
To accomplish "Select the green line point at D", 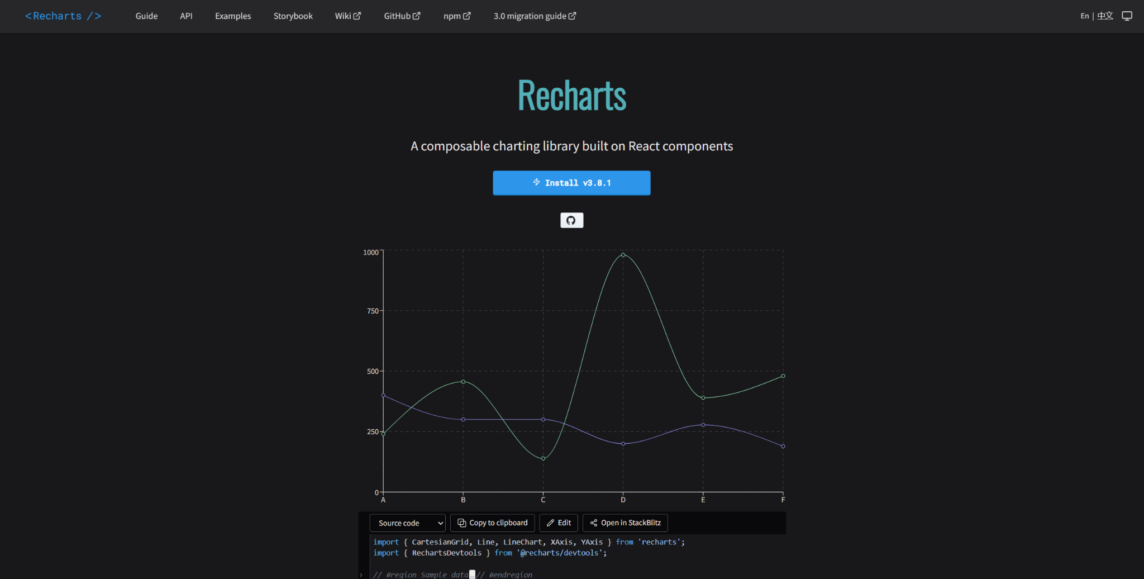I will pyautogui.click(x=623, y=255).
